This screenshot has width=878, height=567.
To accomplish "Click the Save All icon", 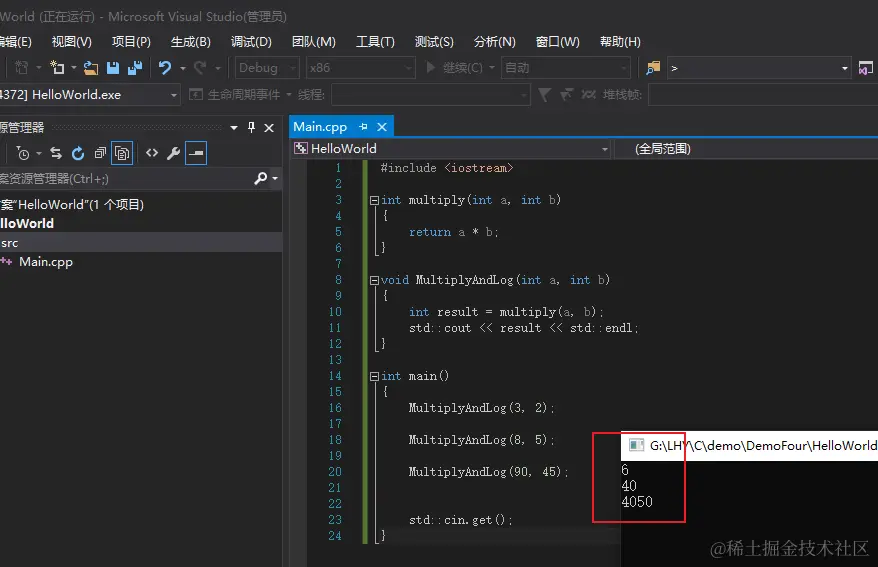I will point(135,68).
